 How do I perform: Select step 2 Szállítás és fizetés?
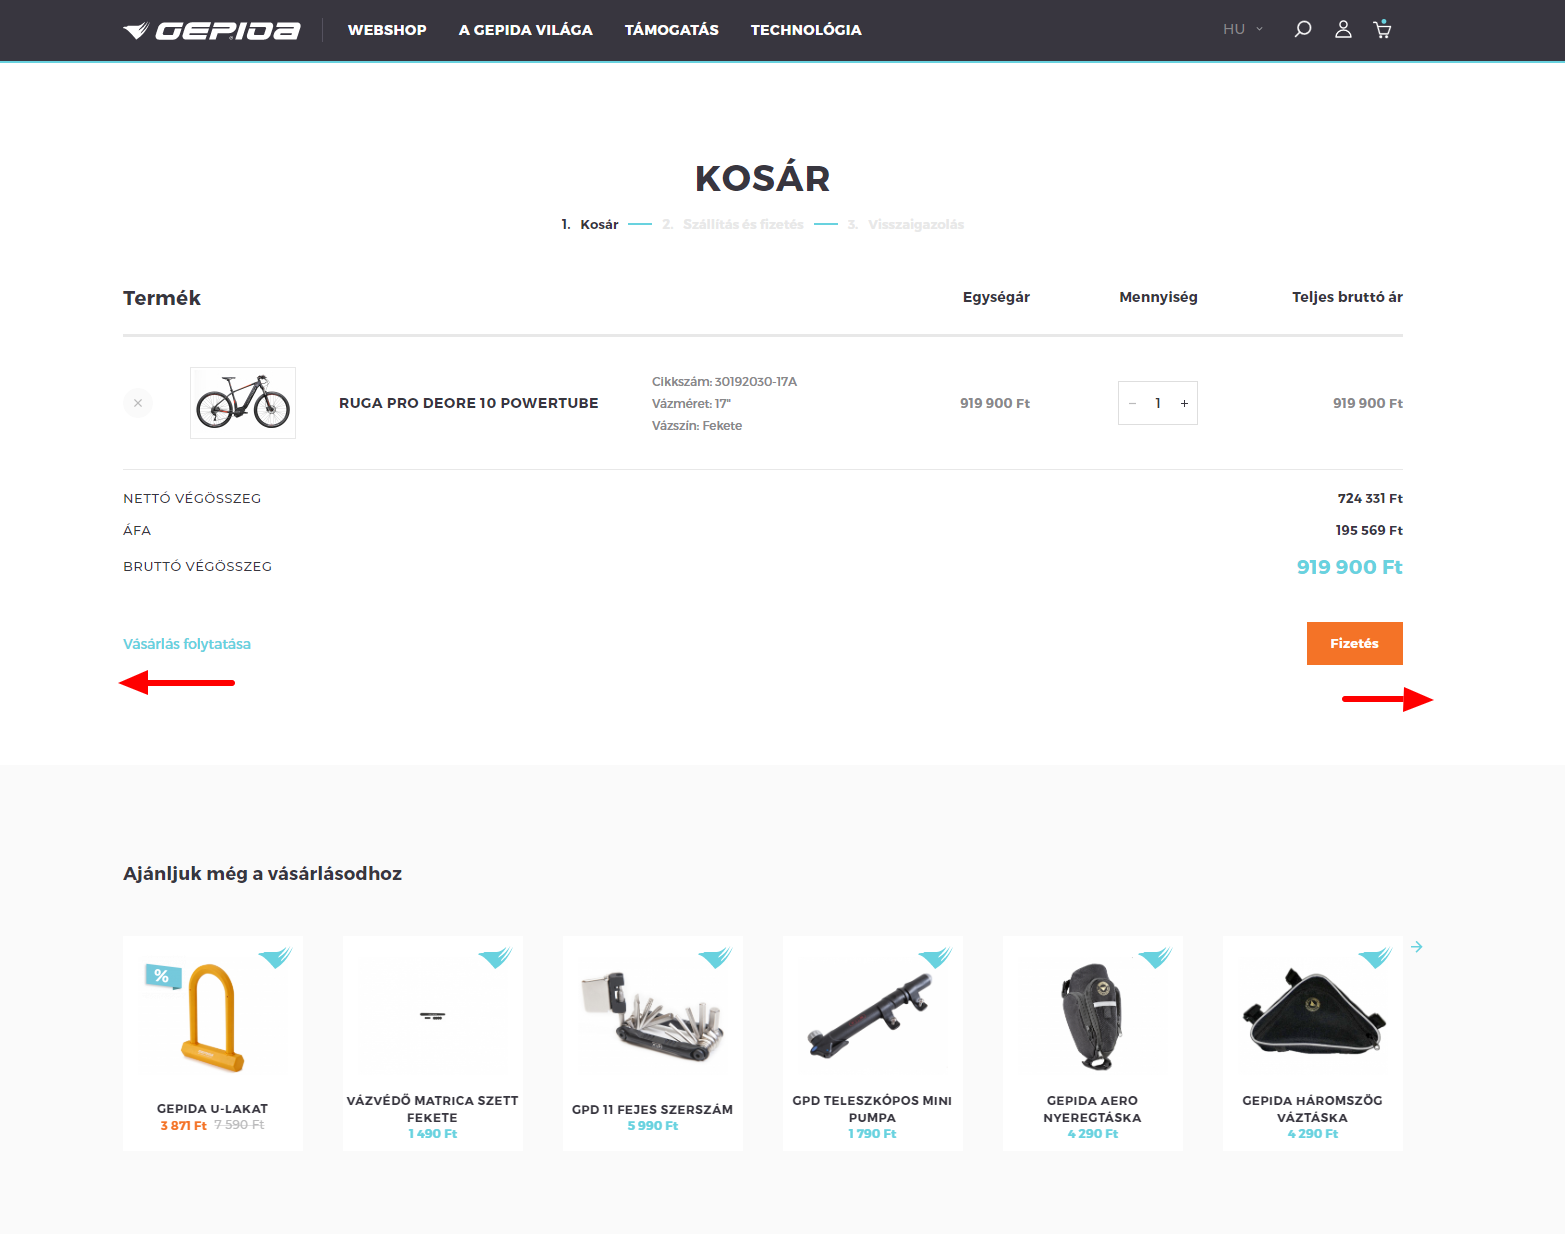733,224
